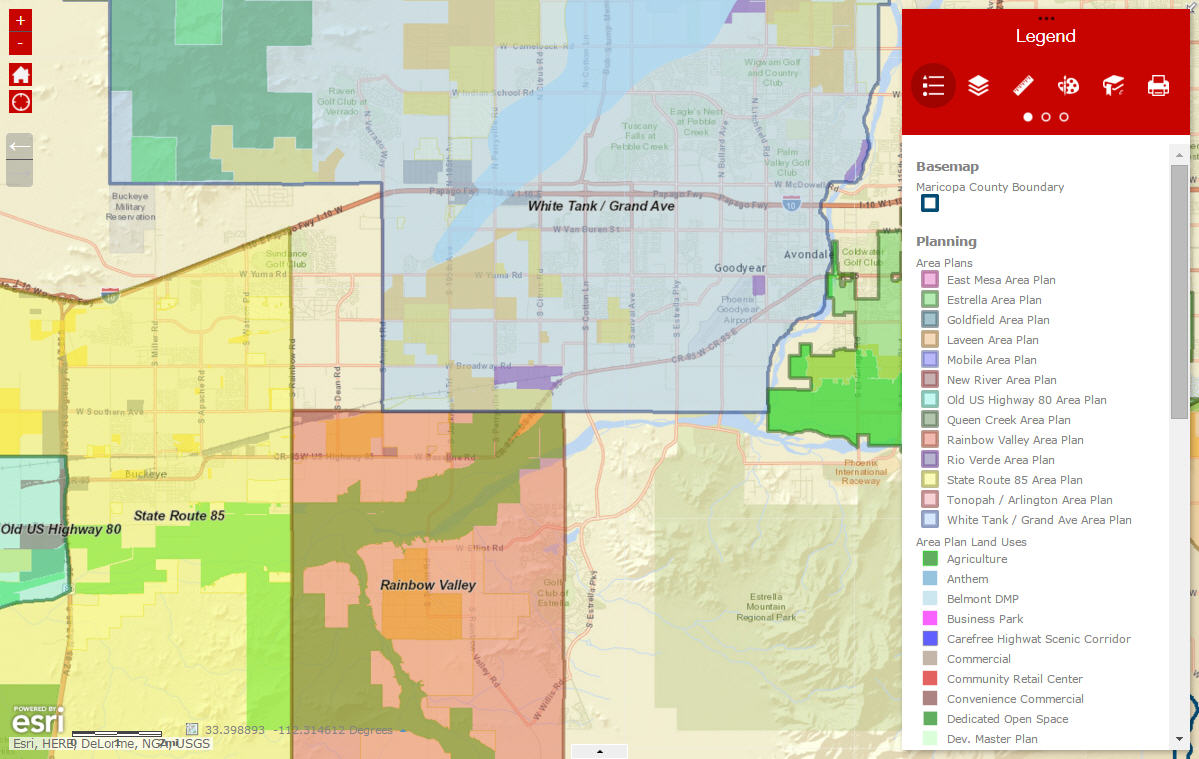Select the third toolbar page dot
1199x759 pixels.
click(x=1064, y=117)
